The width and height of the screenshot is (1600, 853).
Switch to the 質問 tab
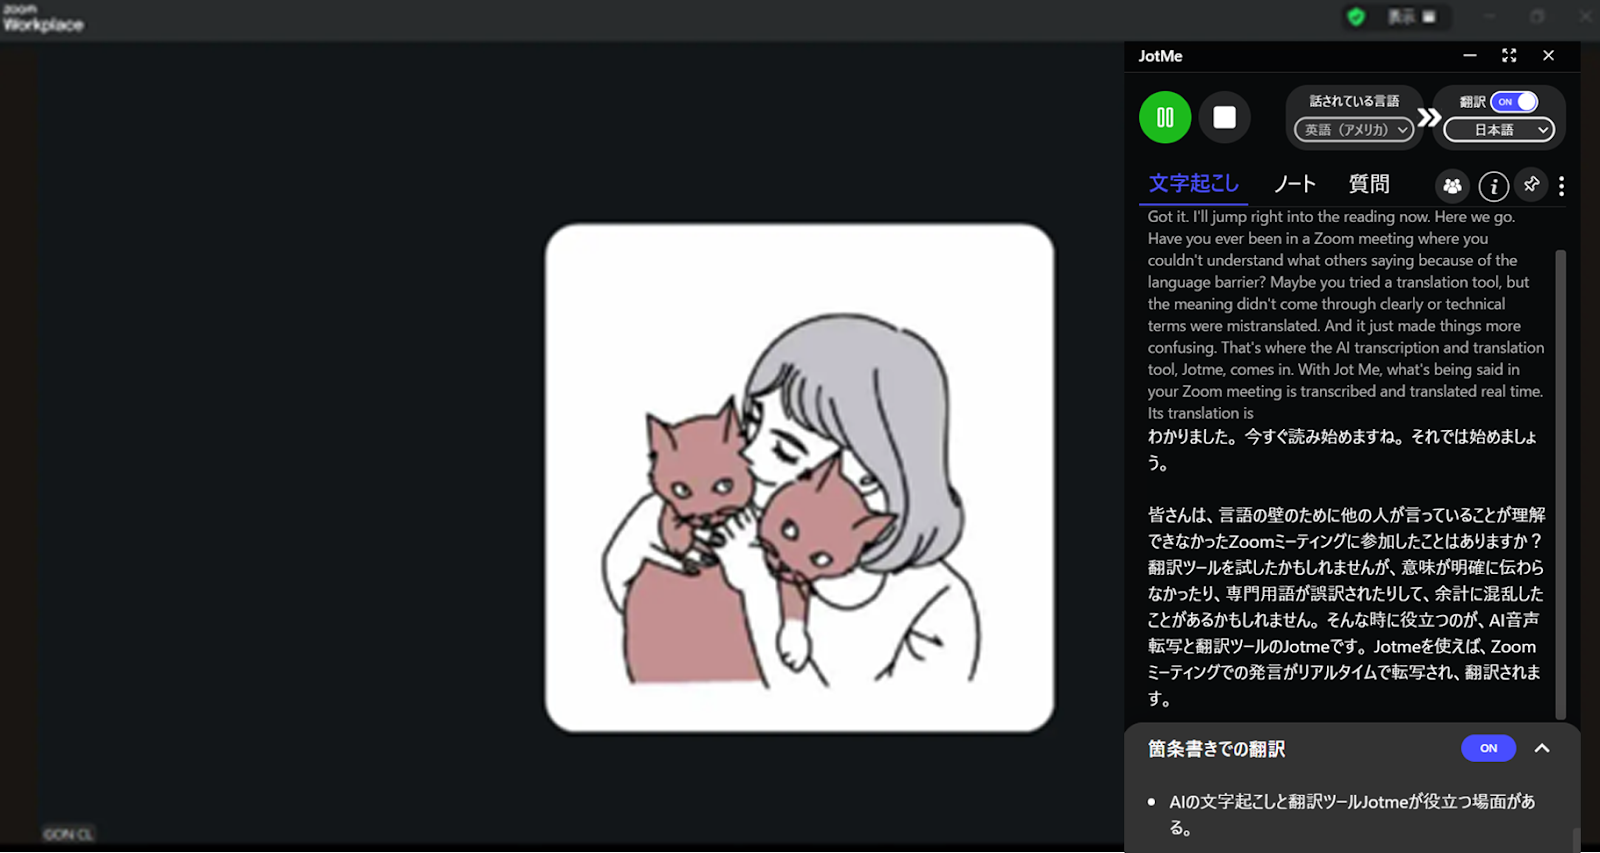(x=1369, y=184)
